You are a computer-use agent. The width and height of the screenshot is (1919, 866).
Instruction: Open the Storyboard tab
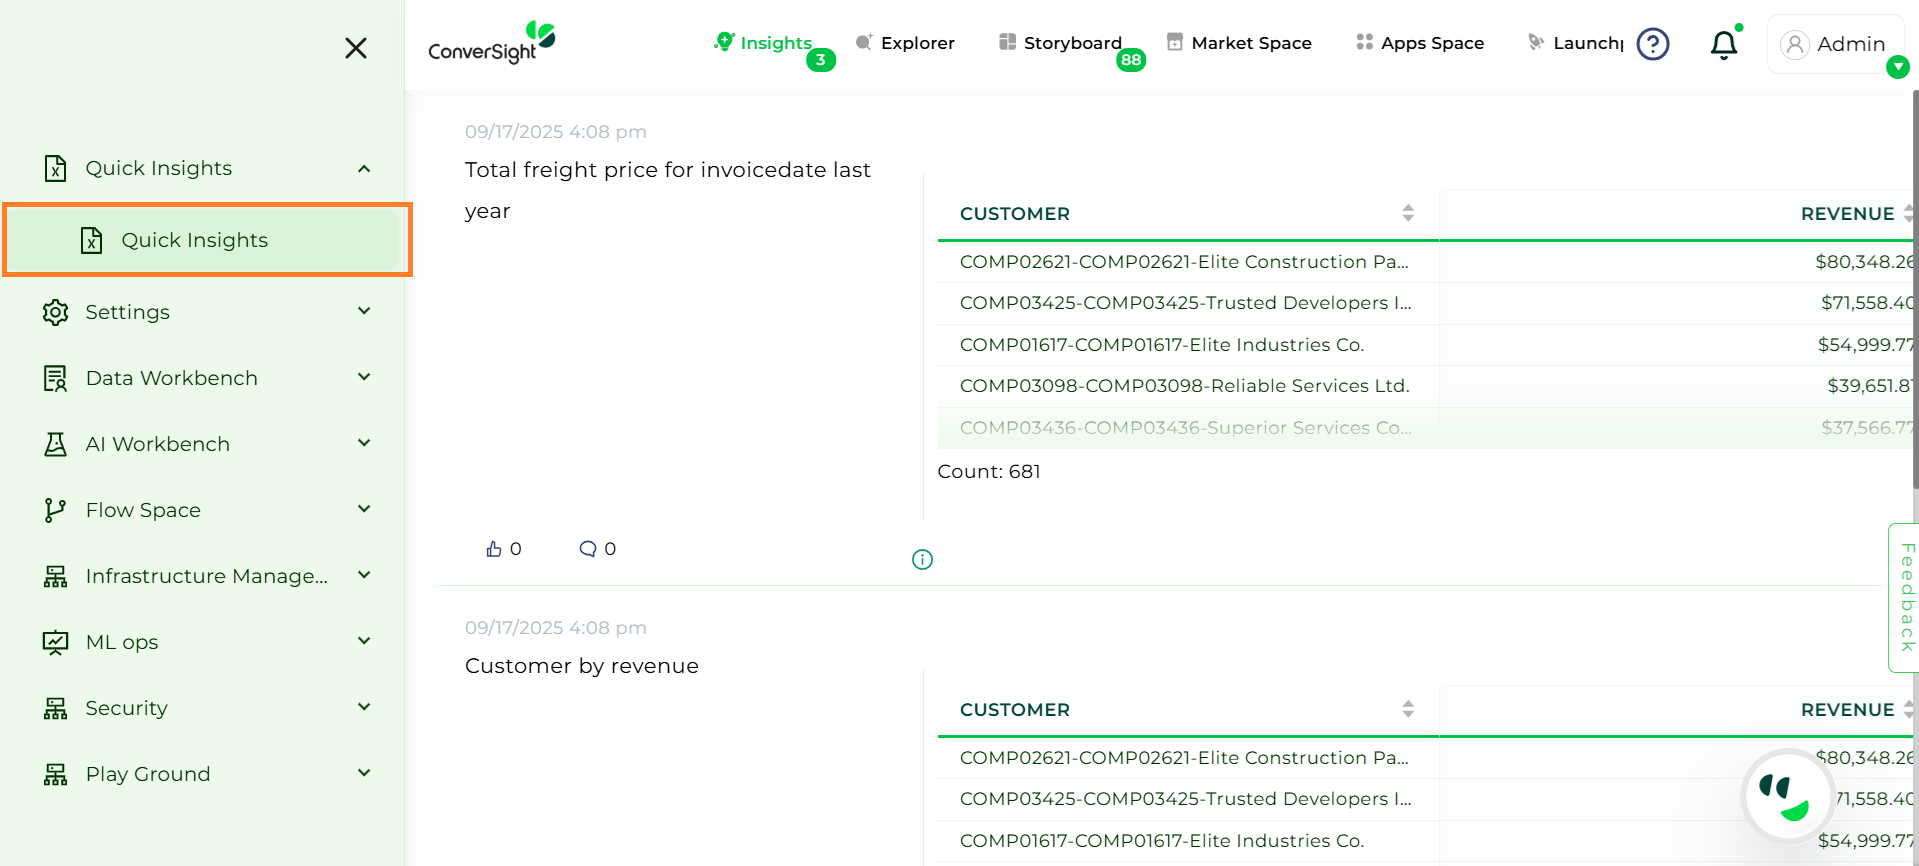coord(1061,43)
